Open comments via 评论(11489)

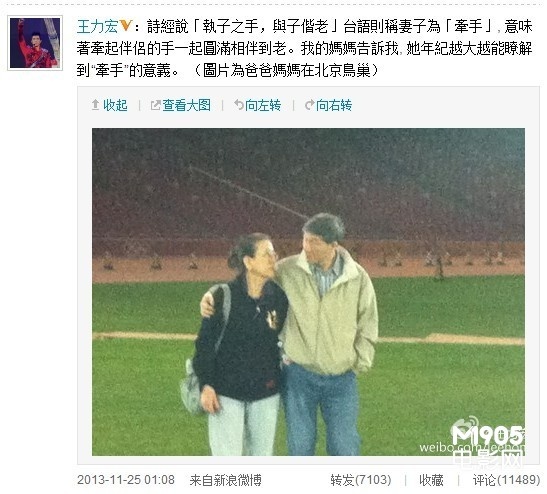pyautogui.click(x=506, y=480)
